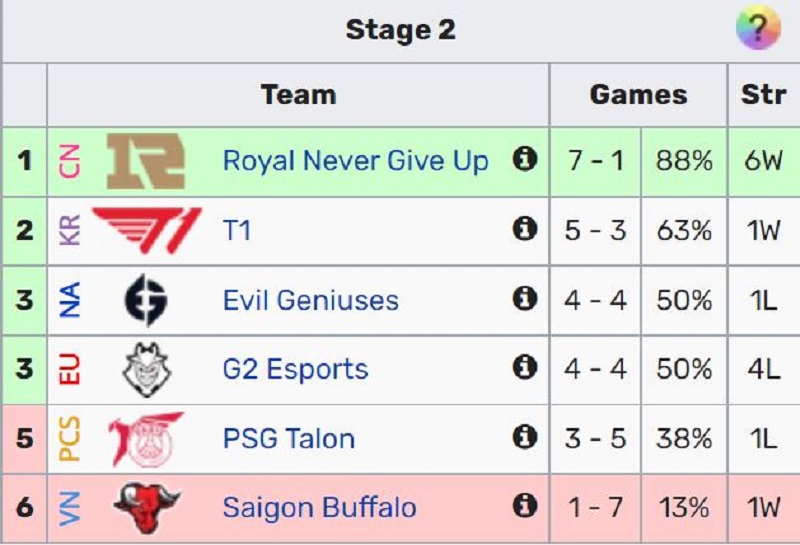Click the Games column header
The width and height of the screenshot is (800, 545).
(x=638, y=95)
